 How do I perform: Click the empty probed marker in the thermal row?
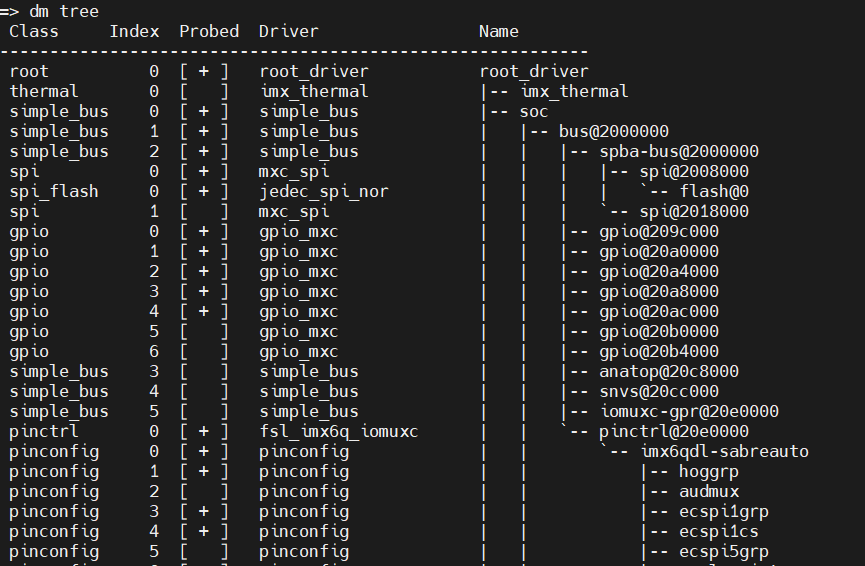point(204,92)
